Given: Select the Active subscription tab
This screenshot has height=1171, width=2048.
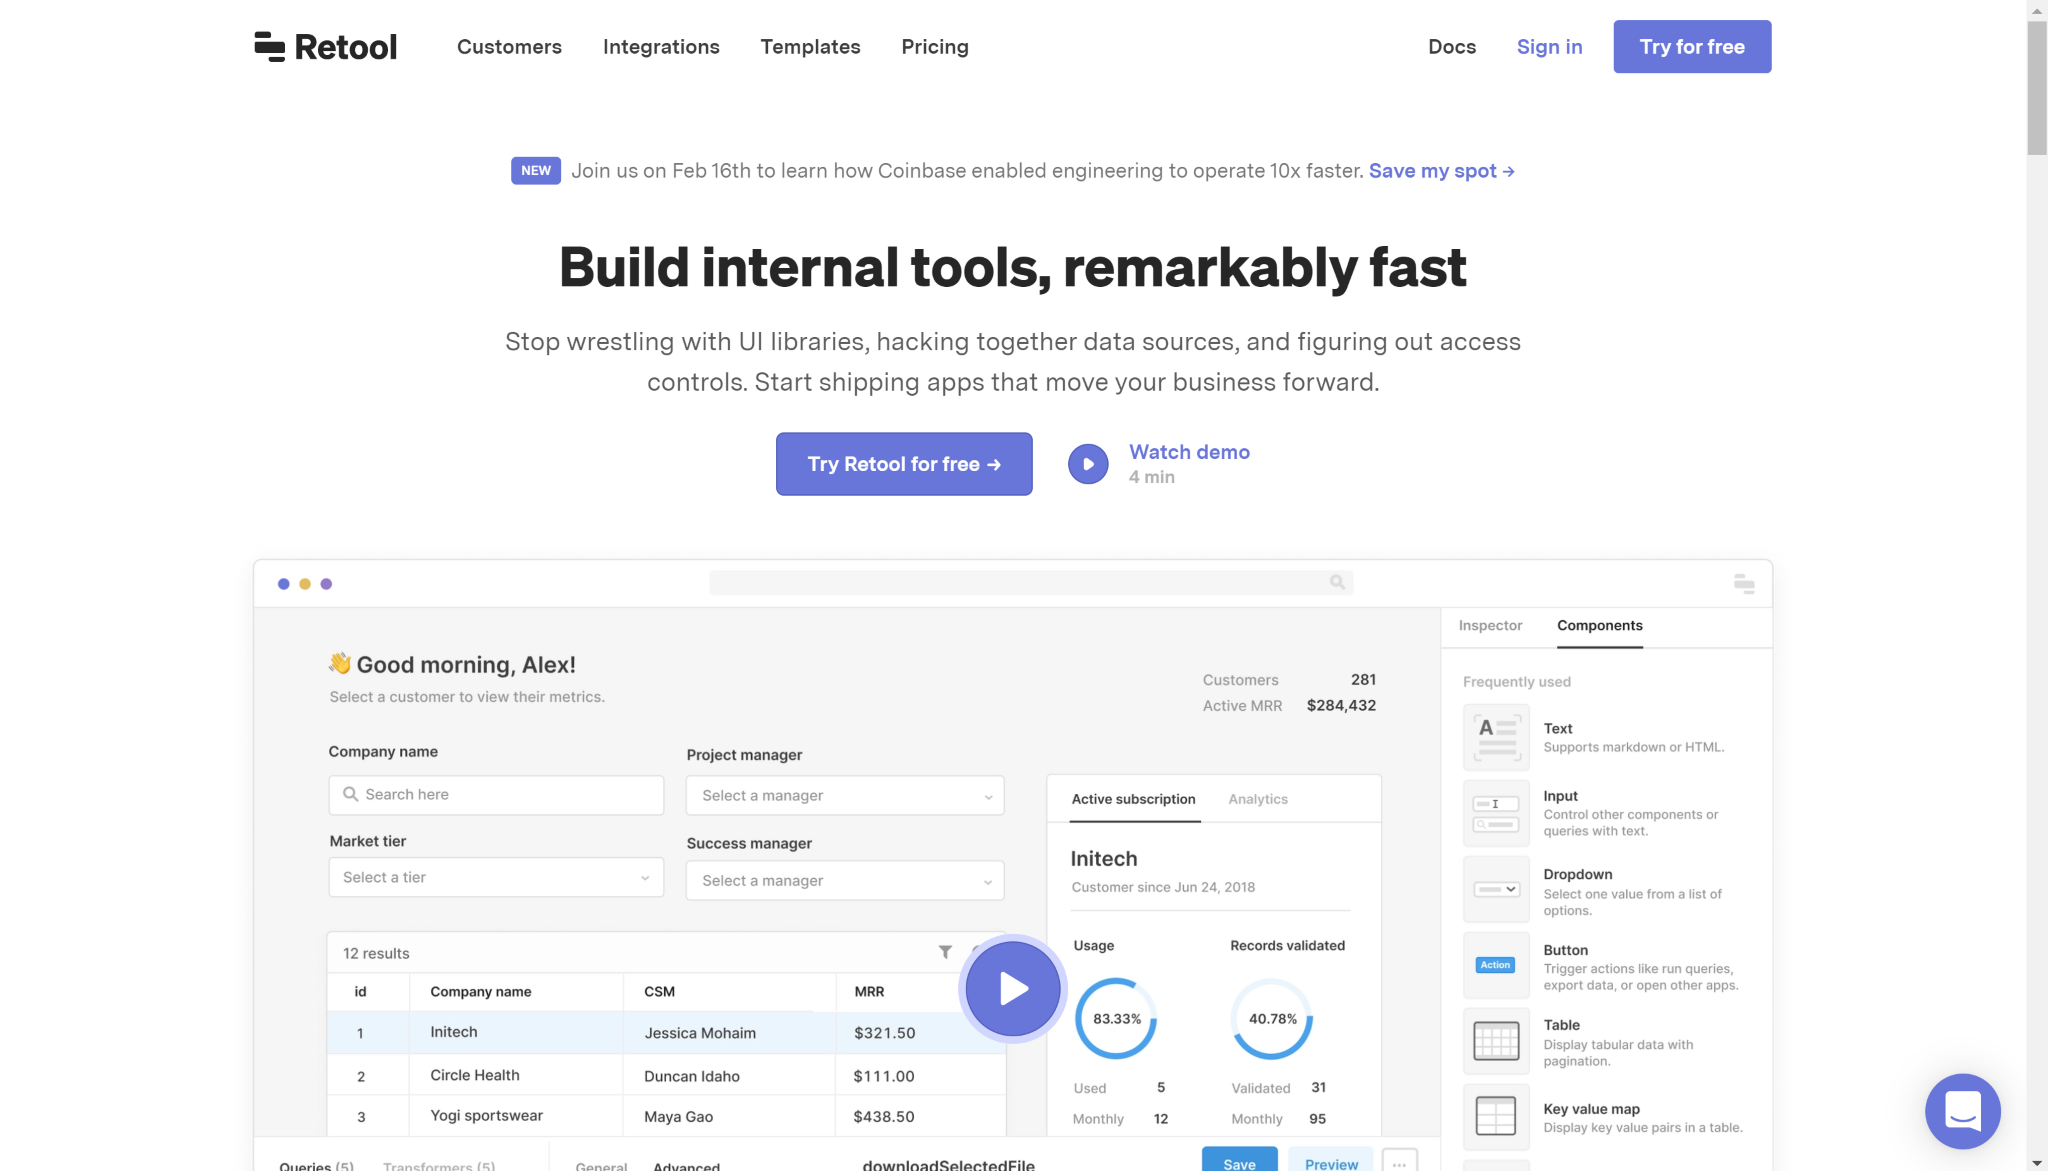Looking at the screenshot, I should 1133,799.
